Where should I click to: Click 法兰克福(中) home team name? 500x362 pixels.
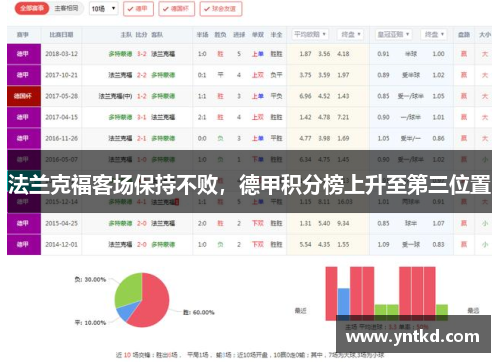point(115,96)
